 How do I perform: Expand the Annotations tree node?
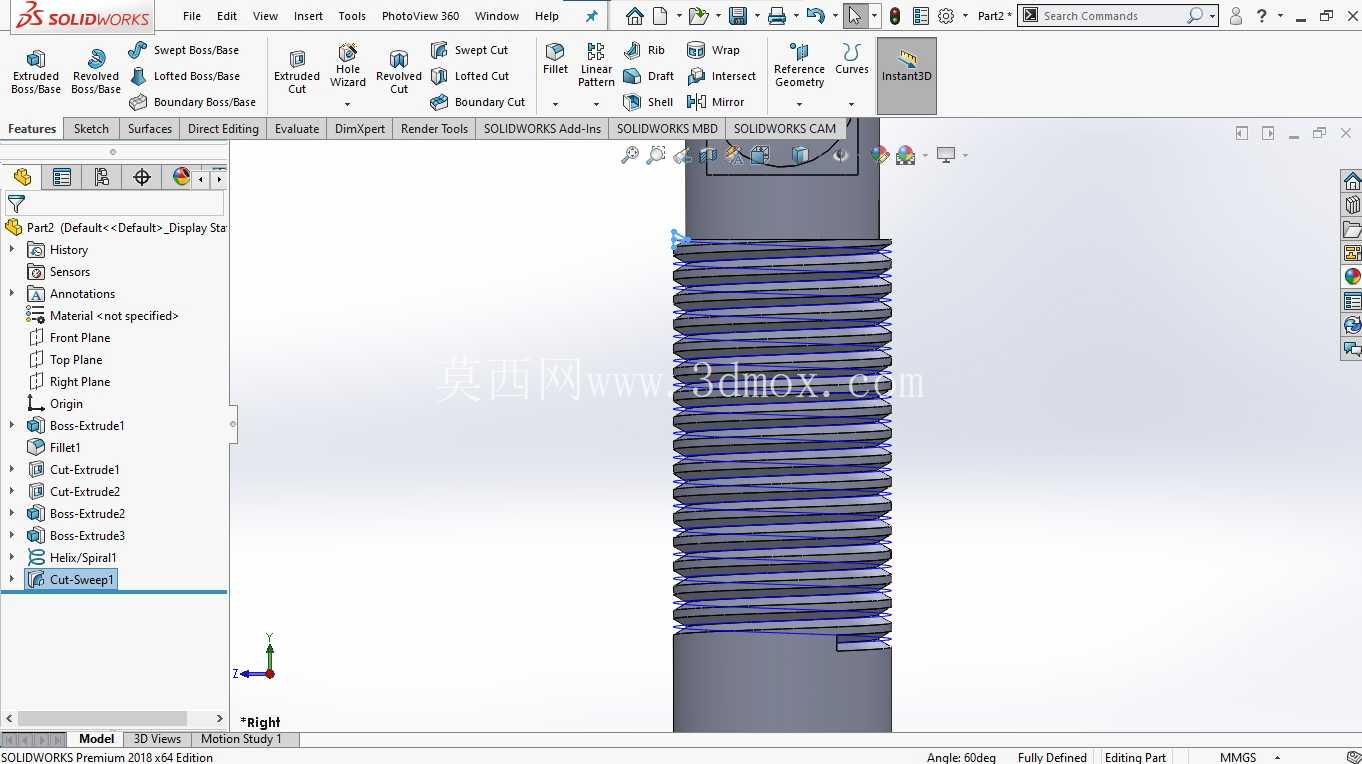pos(12,294)
